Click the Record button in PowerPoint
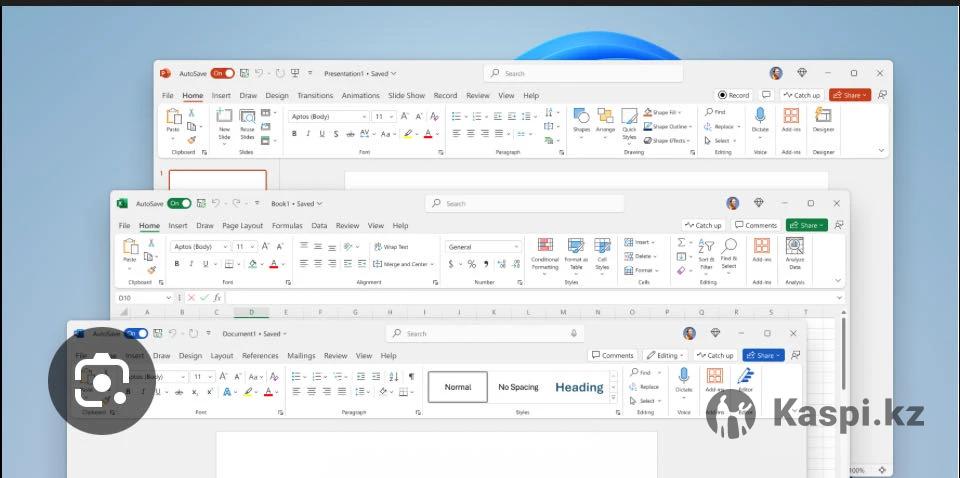This screenshot has height=478, width=960. click(734, 95)
